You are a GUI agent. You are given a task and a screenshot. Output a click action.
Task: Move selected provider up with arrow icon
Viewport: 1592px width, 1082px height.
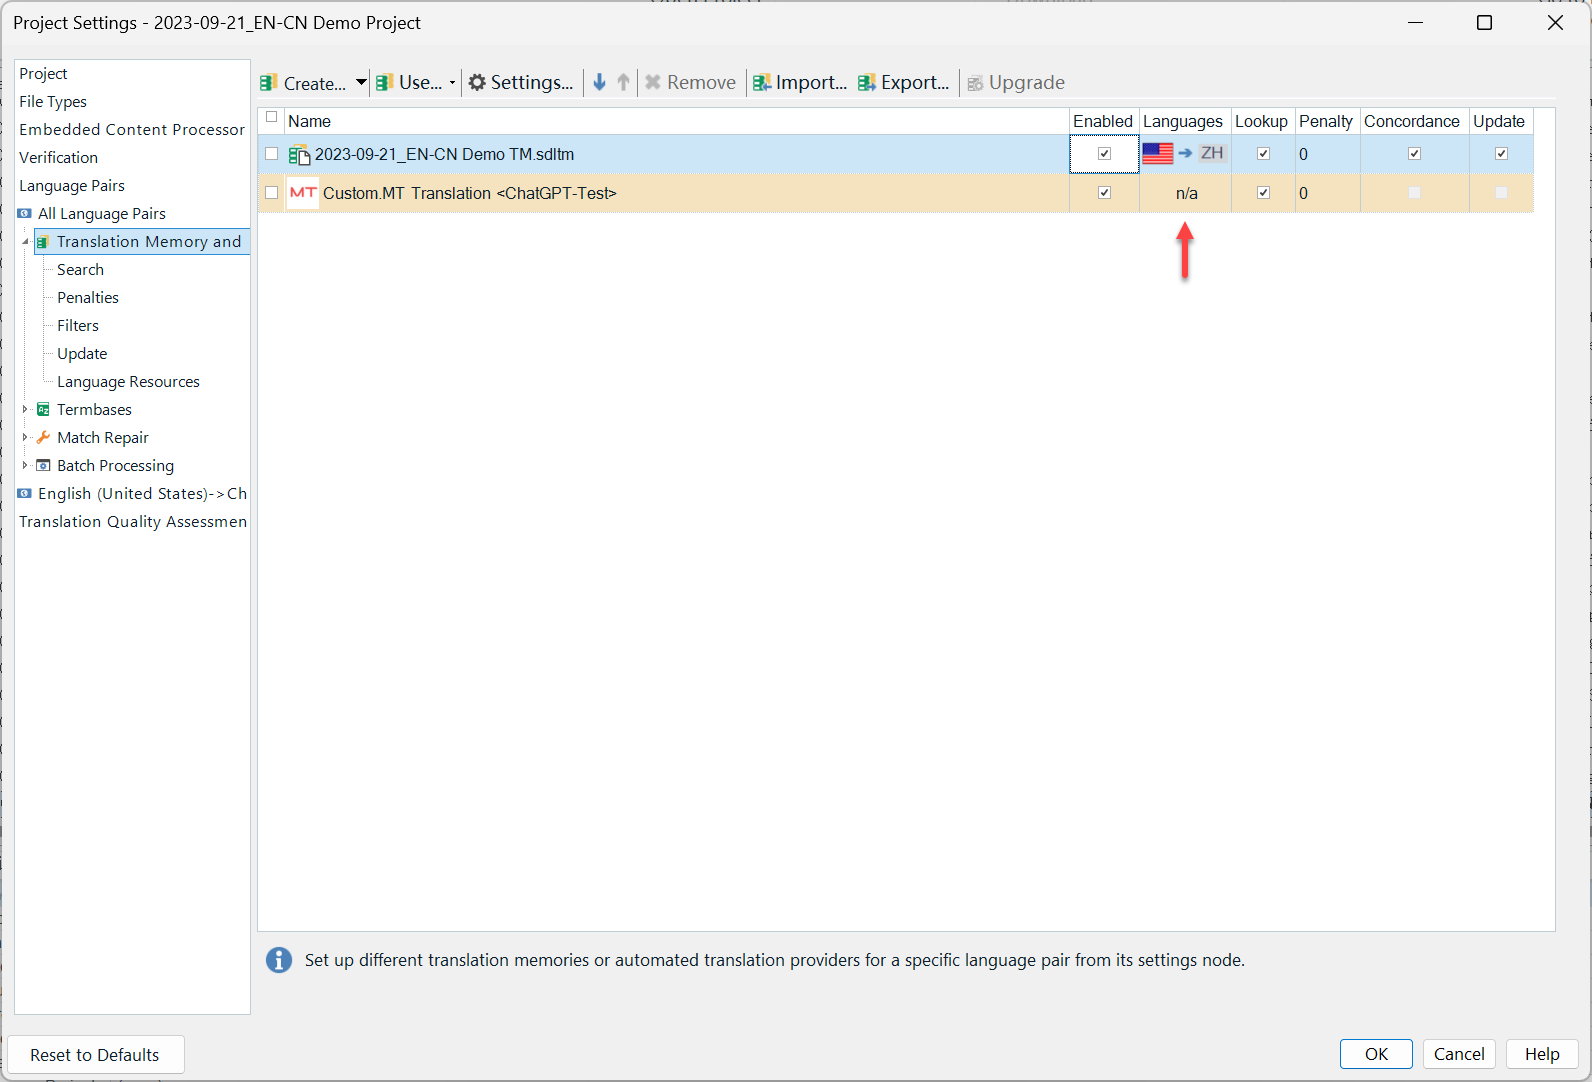pyautogui.click(x=623, y=83)
